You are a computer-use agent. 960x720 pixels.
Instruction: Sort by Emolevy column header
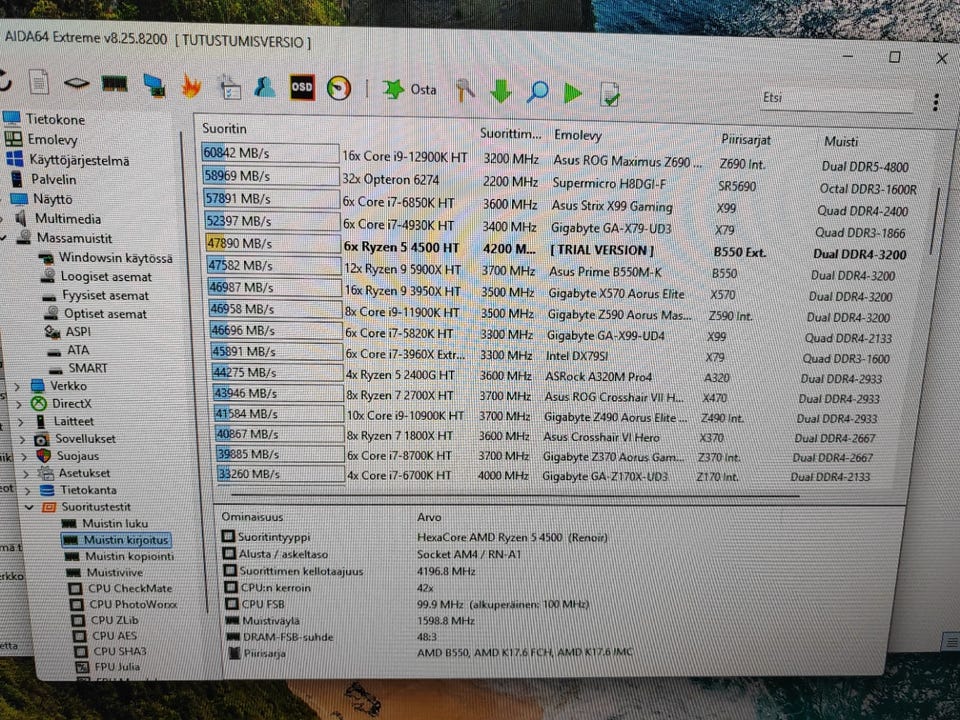pos(577,135)
